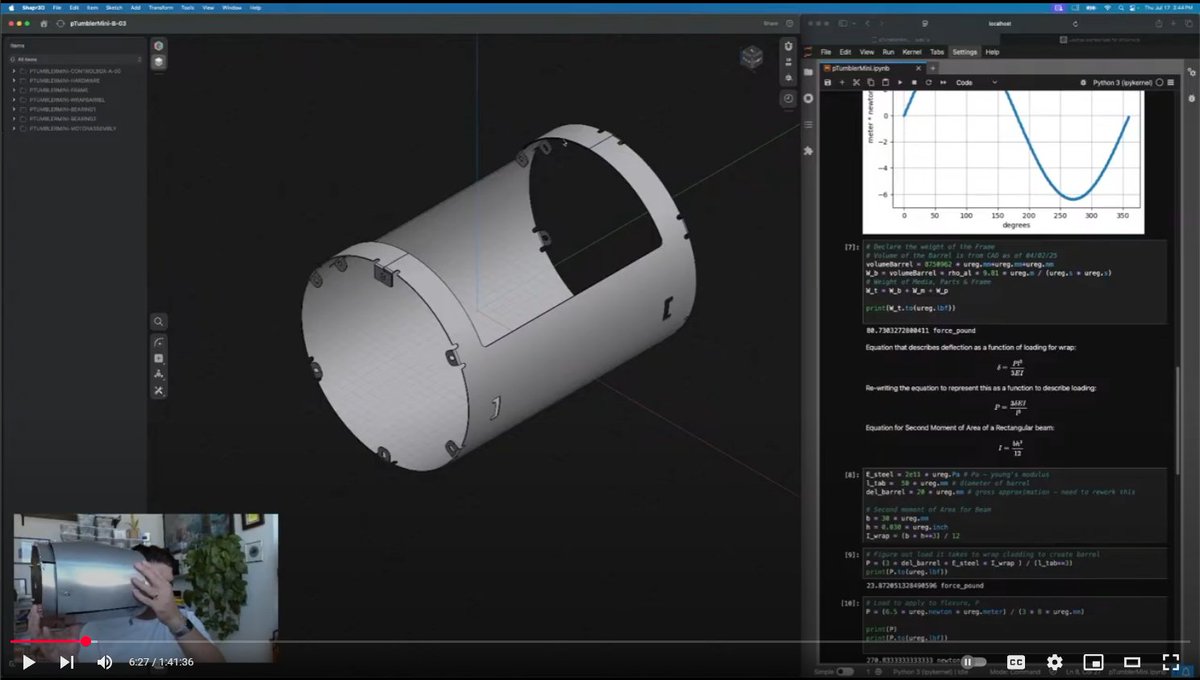This screenshot has width=1200, height=680.
Task: Open the All Items filter dropdown
Action: pos(75,59)
